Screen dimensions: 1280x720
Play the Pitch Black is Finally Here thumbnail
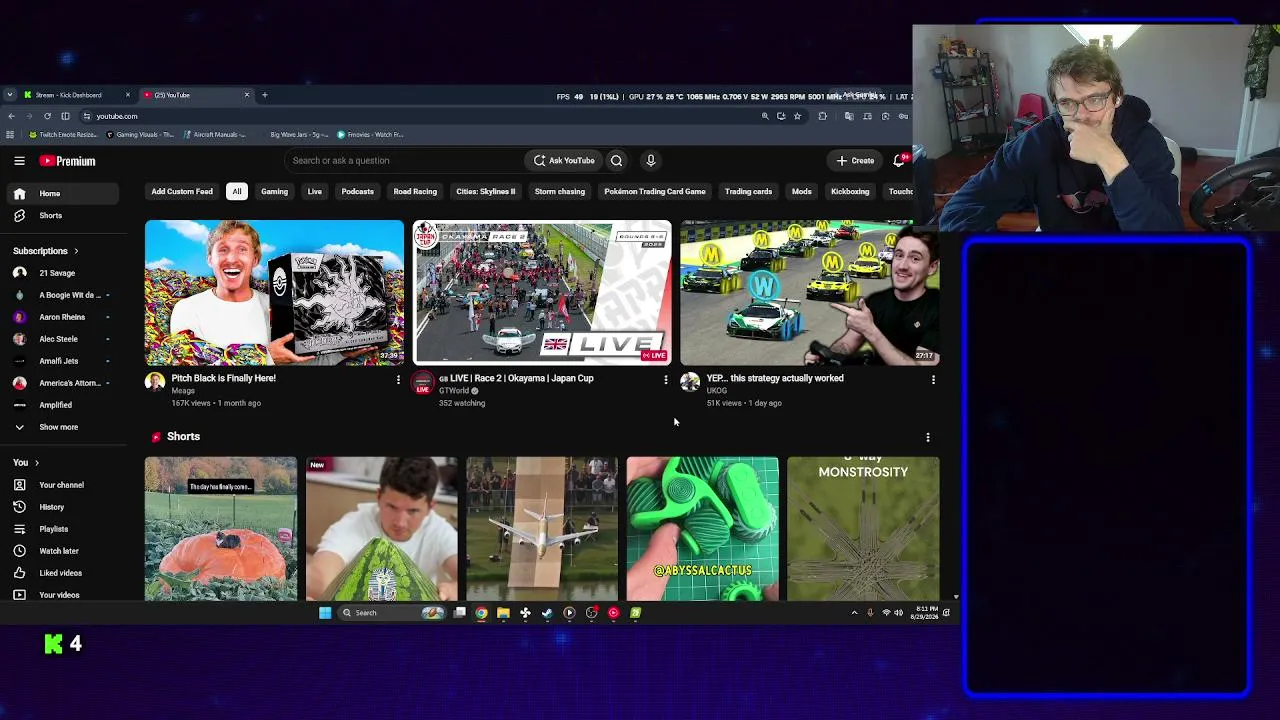[274, 293]
